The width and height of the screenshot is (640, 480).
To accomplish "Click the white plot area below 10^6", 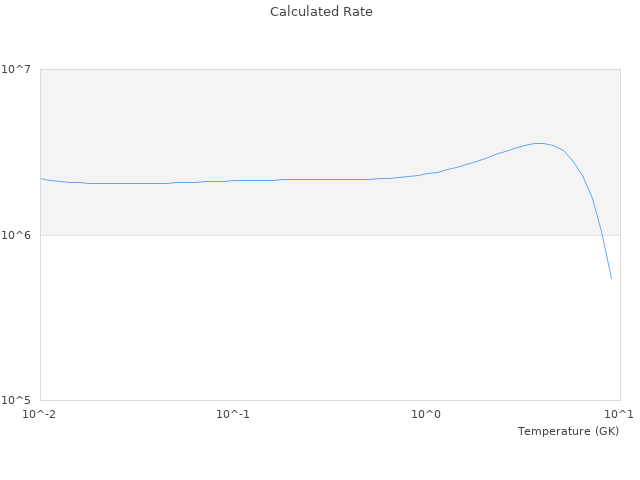I will pyautogui.click(x=300, y=320).
